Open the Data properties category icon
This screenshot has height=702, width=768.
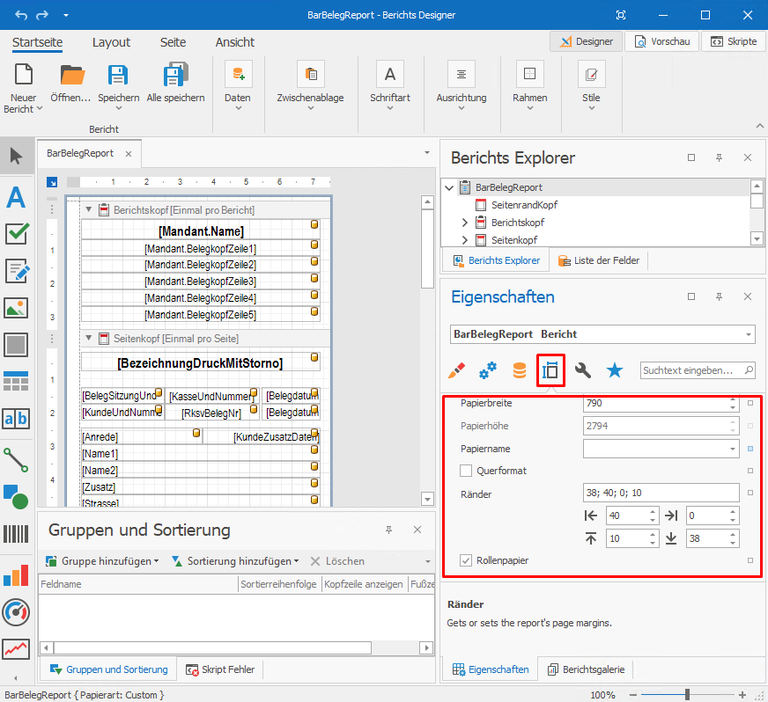[x=519, y=370]
